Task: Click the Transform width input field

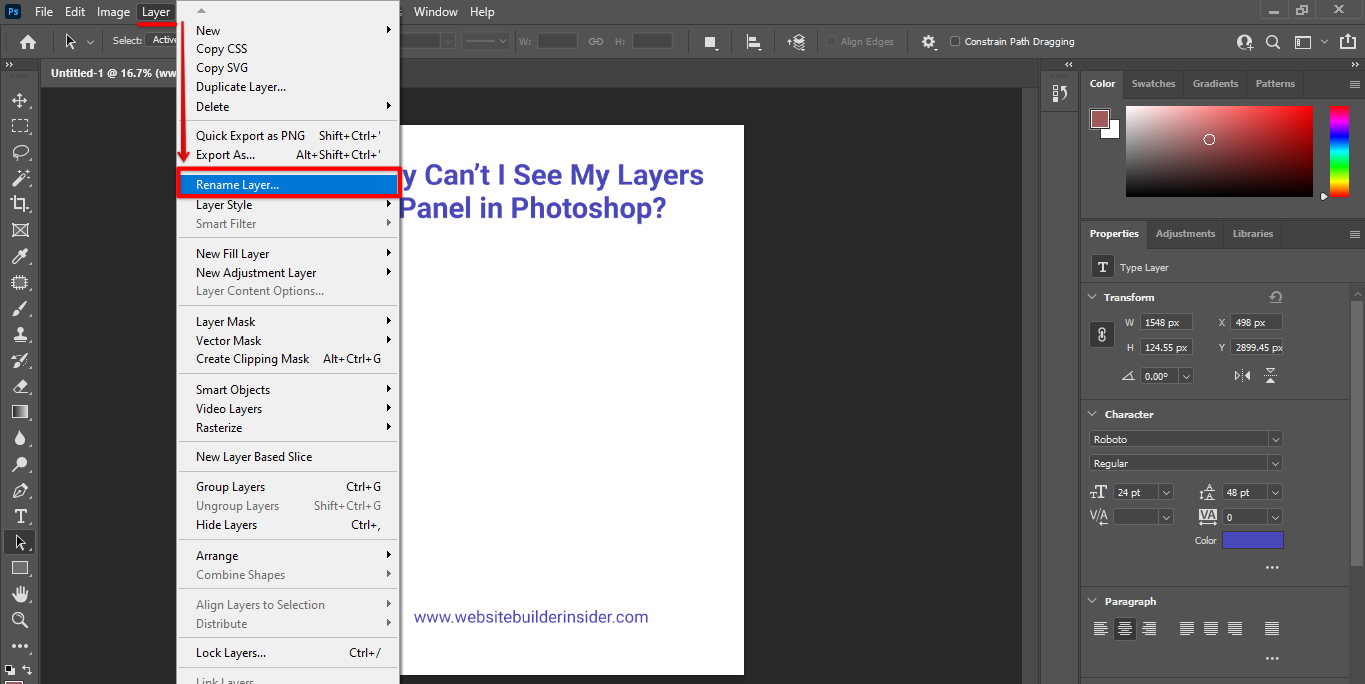Action: coord(1166,323)
